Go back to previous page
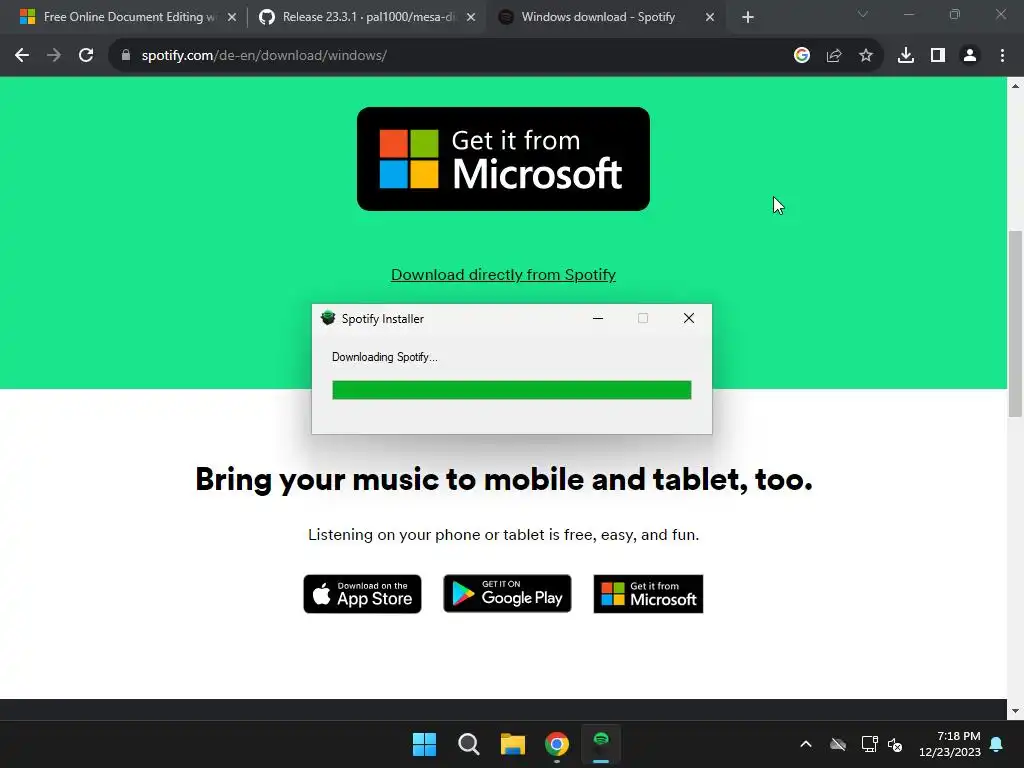1024x768 pixels. click(x=22, y=56)
